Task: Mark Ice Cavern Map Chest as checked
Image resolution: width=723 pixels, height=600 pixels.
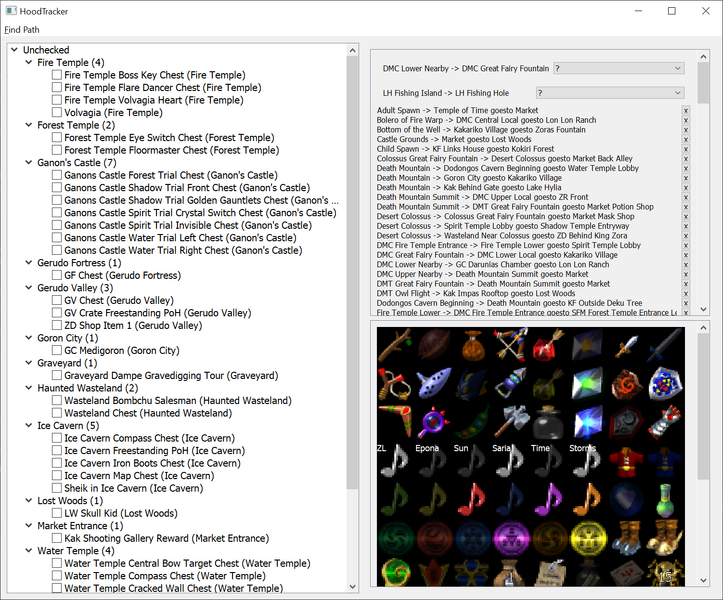Action: click(57, 476)
